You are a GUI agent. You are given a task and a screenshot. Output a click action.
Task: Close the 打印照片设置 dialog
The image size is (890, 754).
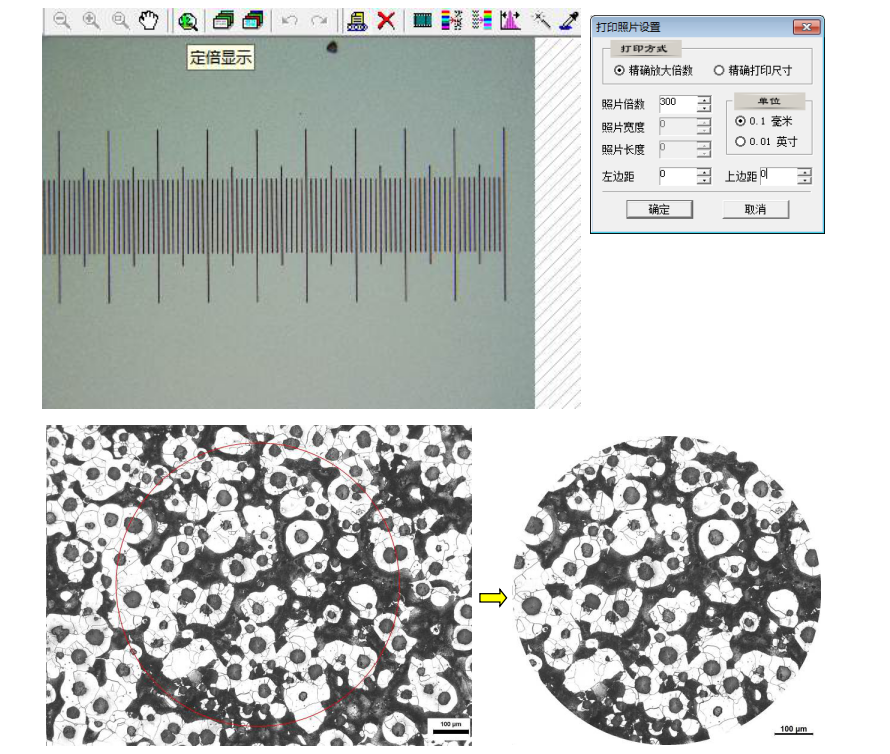coord(806,27)
